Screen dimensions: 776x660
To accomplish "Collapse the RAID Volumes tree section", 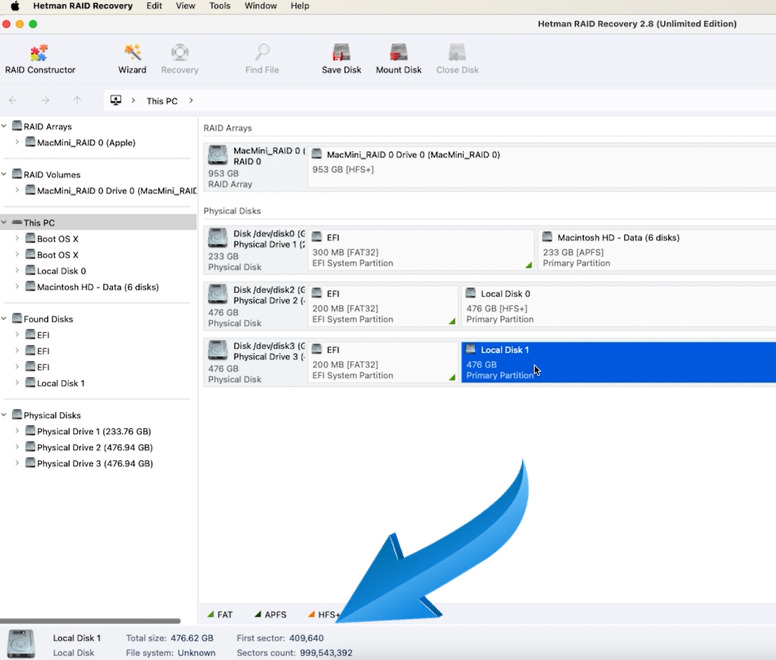I will pos(4,174).
